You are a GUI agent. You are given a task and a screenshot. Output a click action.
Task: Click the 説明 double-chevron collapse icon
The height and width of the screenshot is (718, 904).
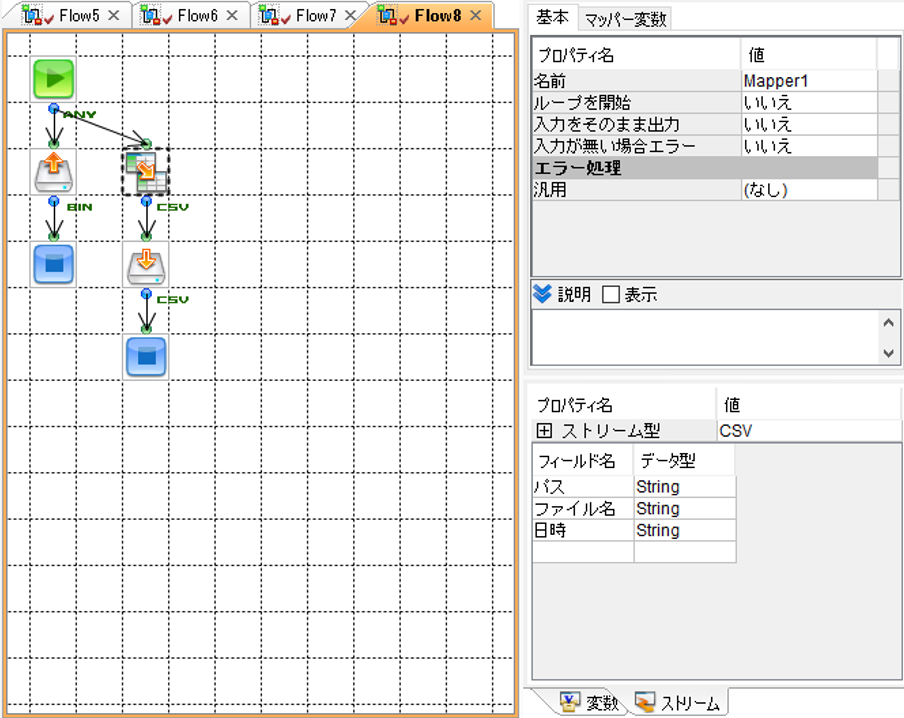coord(542,294)
